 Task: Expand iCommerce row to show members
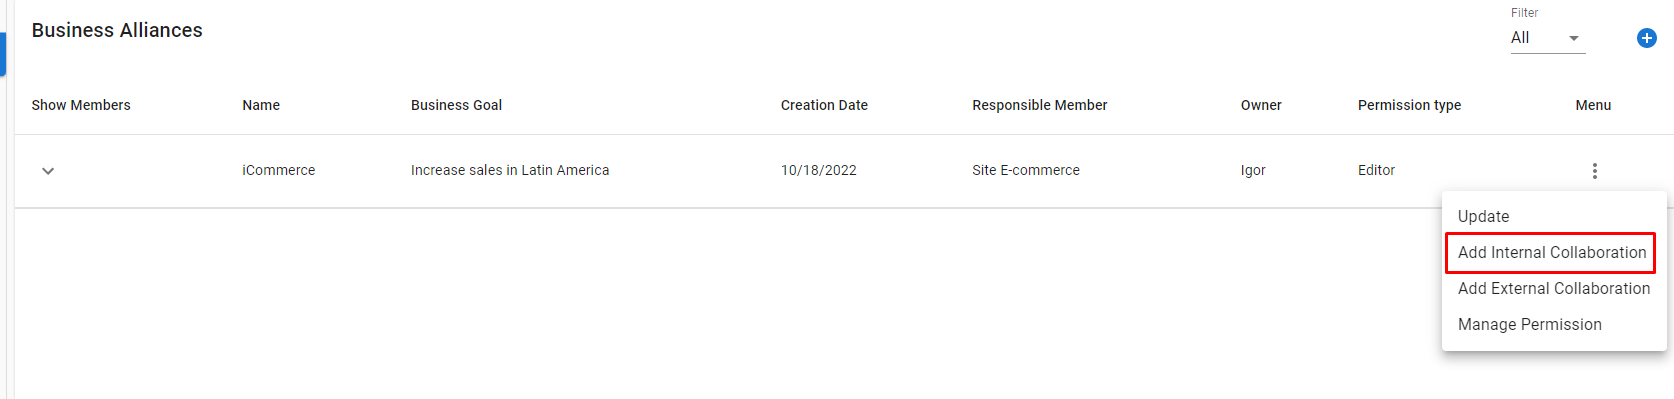[x=48, y=171]
